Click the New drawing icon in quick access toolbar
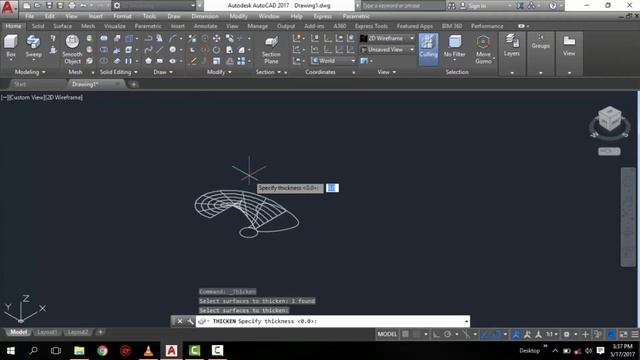The image size is (640, 360). [27, 5]
